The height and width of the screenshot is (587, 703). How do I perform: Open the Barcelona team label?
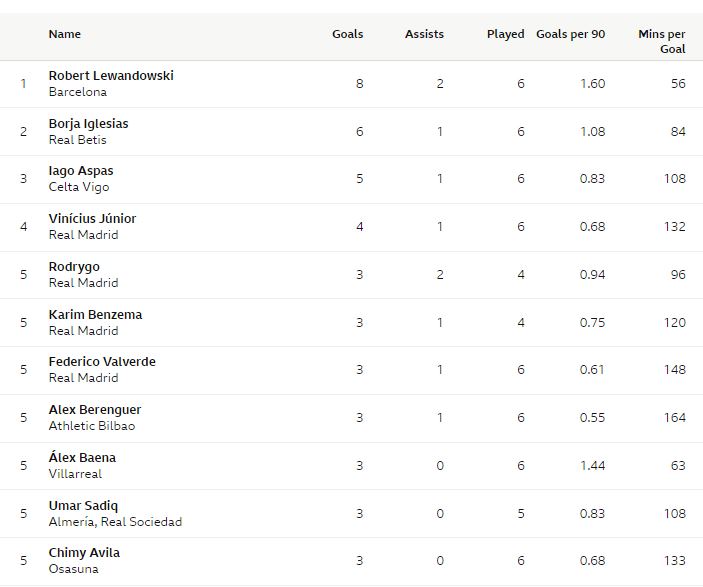78,92
